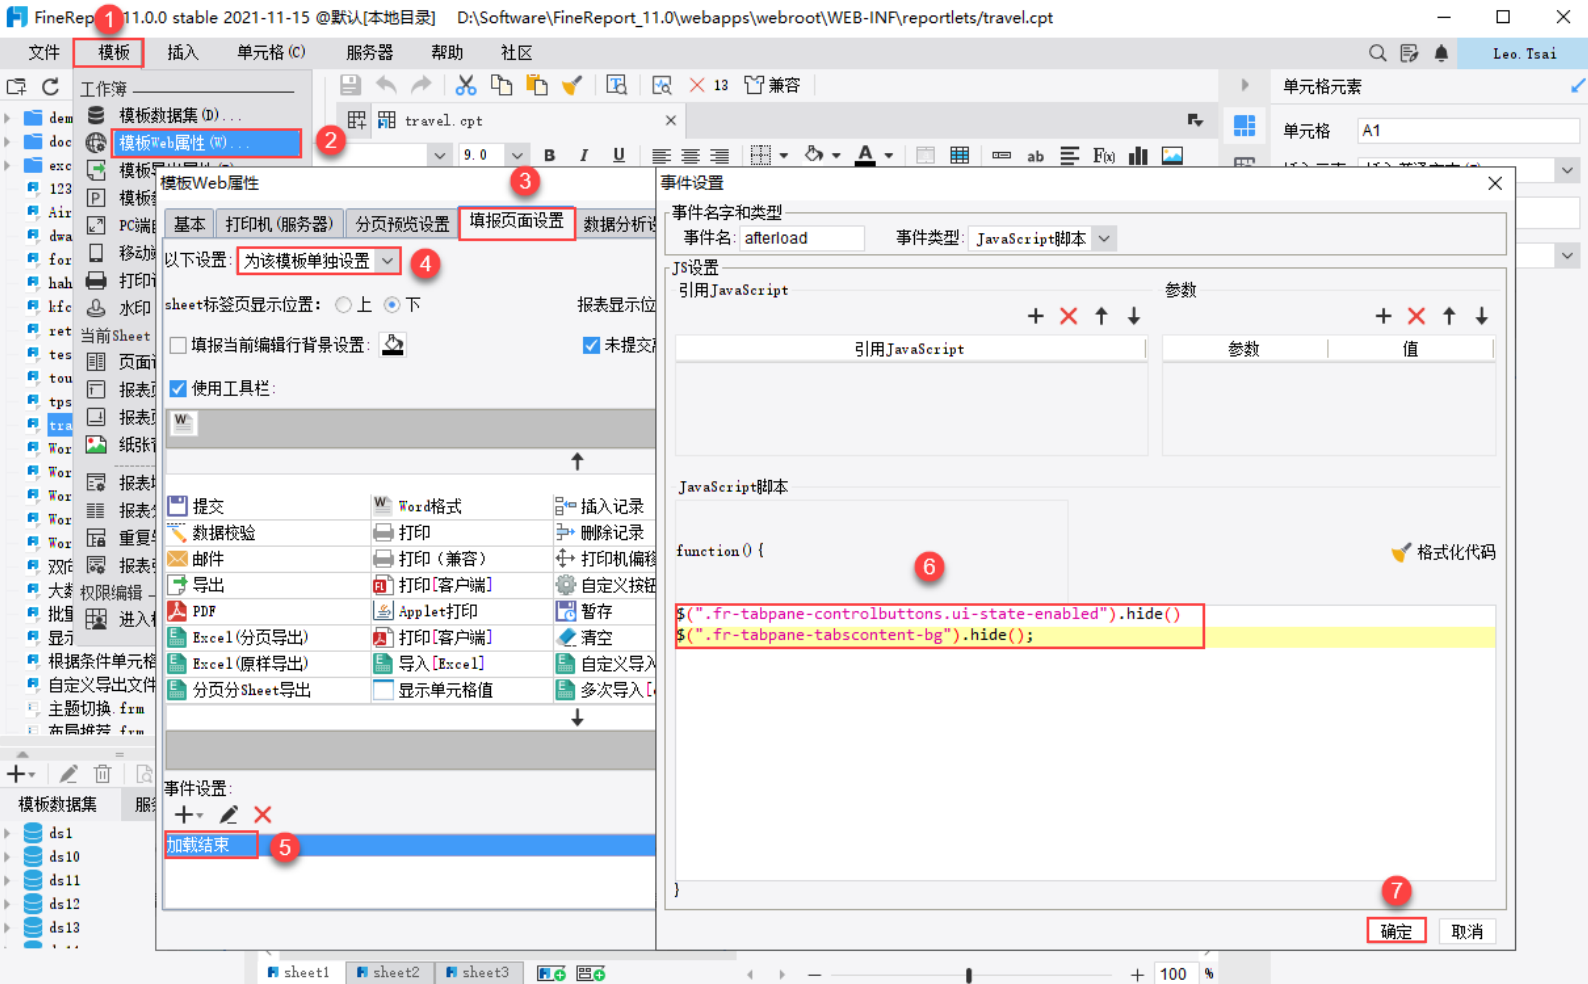Add a referenced JavaScript with plus
This screenshot has width=1588, height=984.
point(1036,316)
